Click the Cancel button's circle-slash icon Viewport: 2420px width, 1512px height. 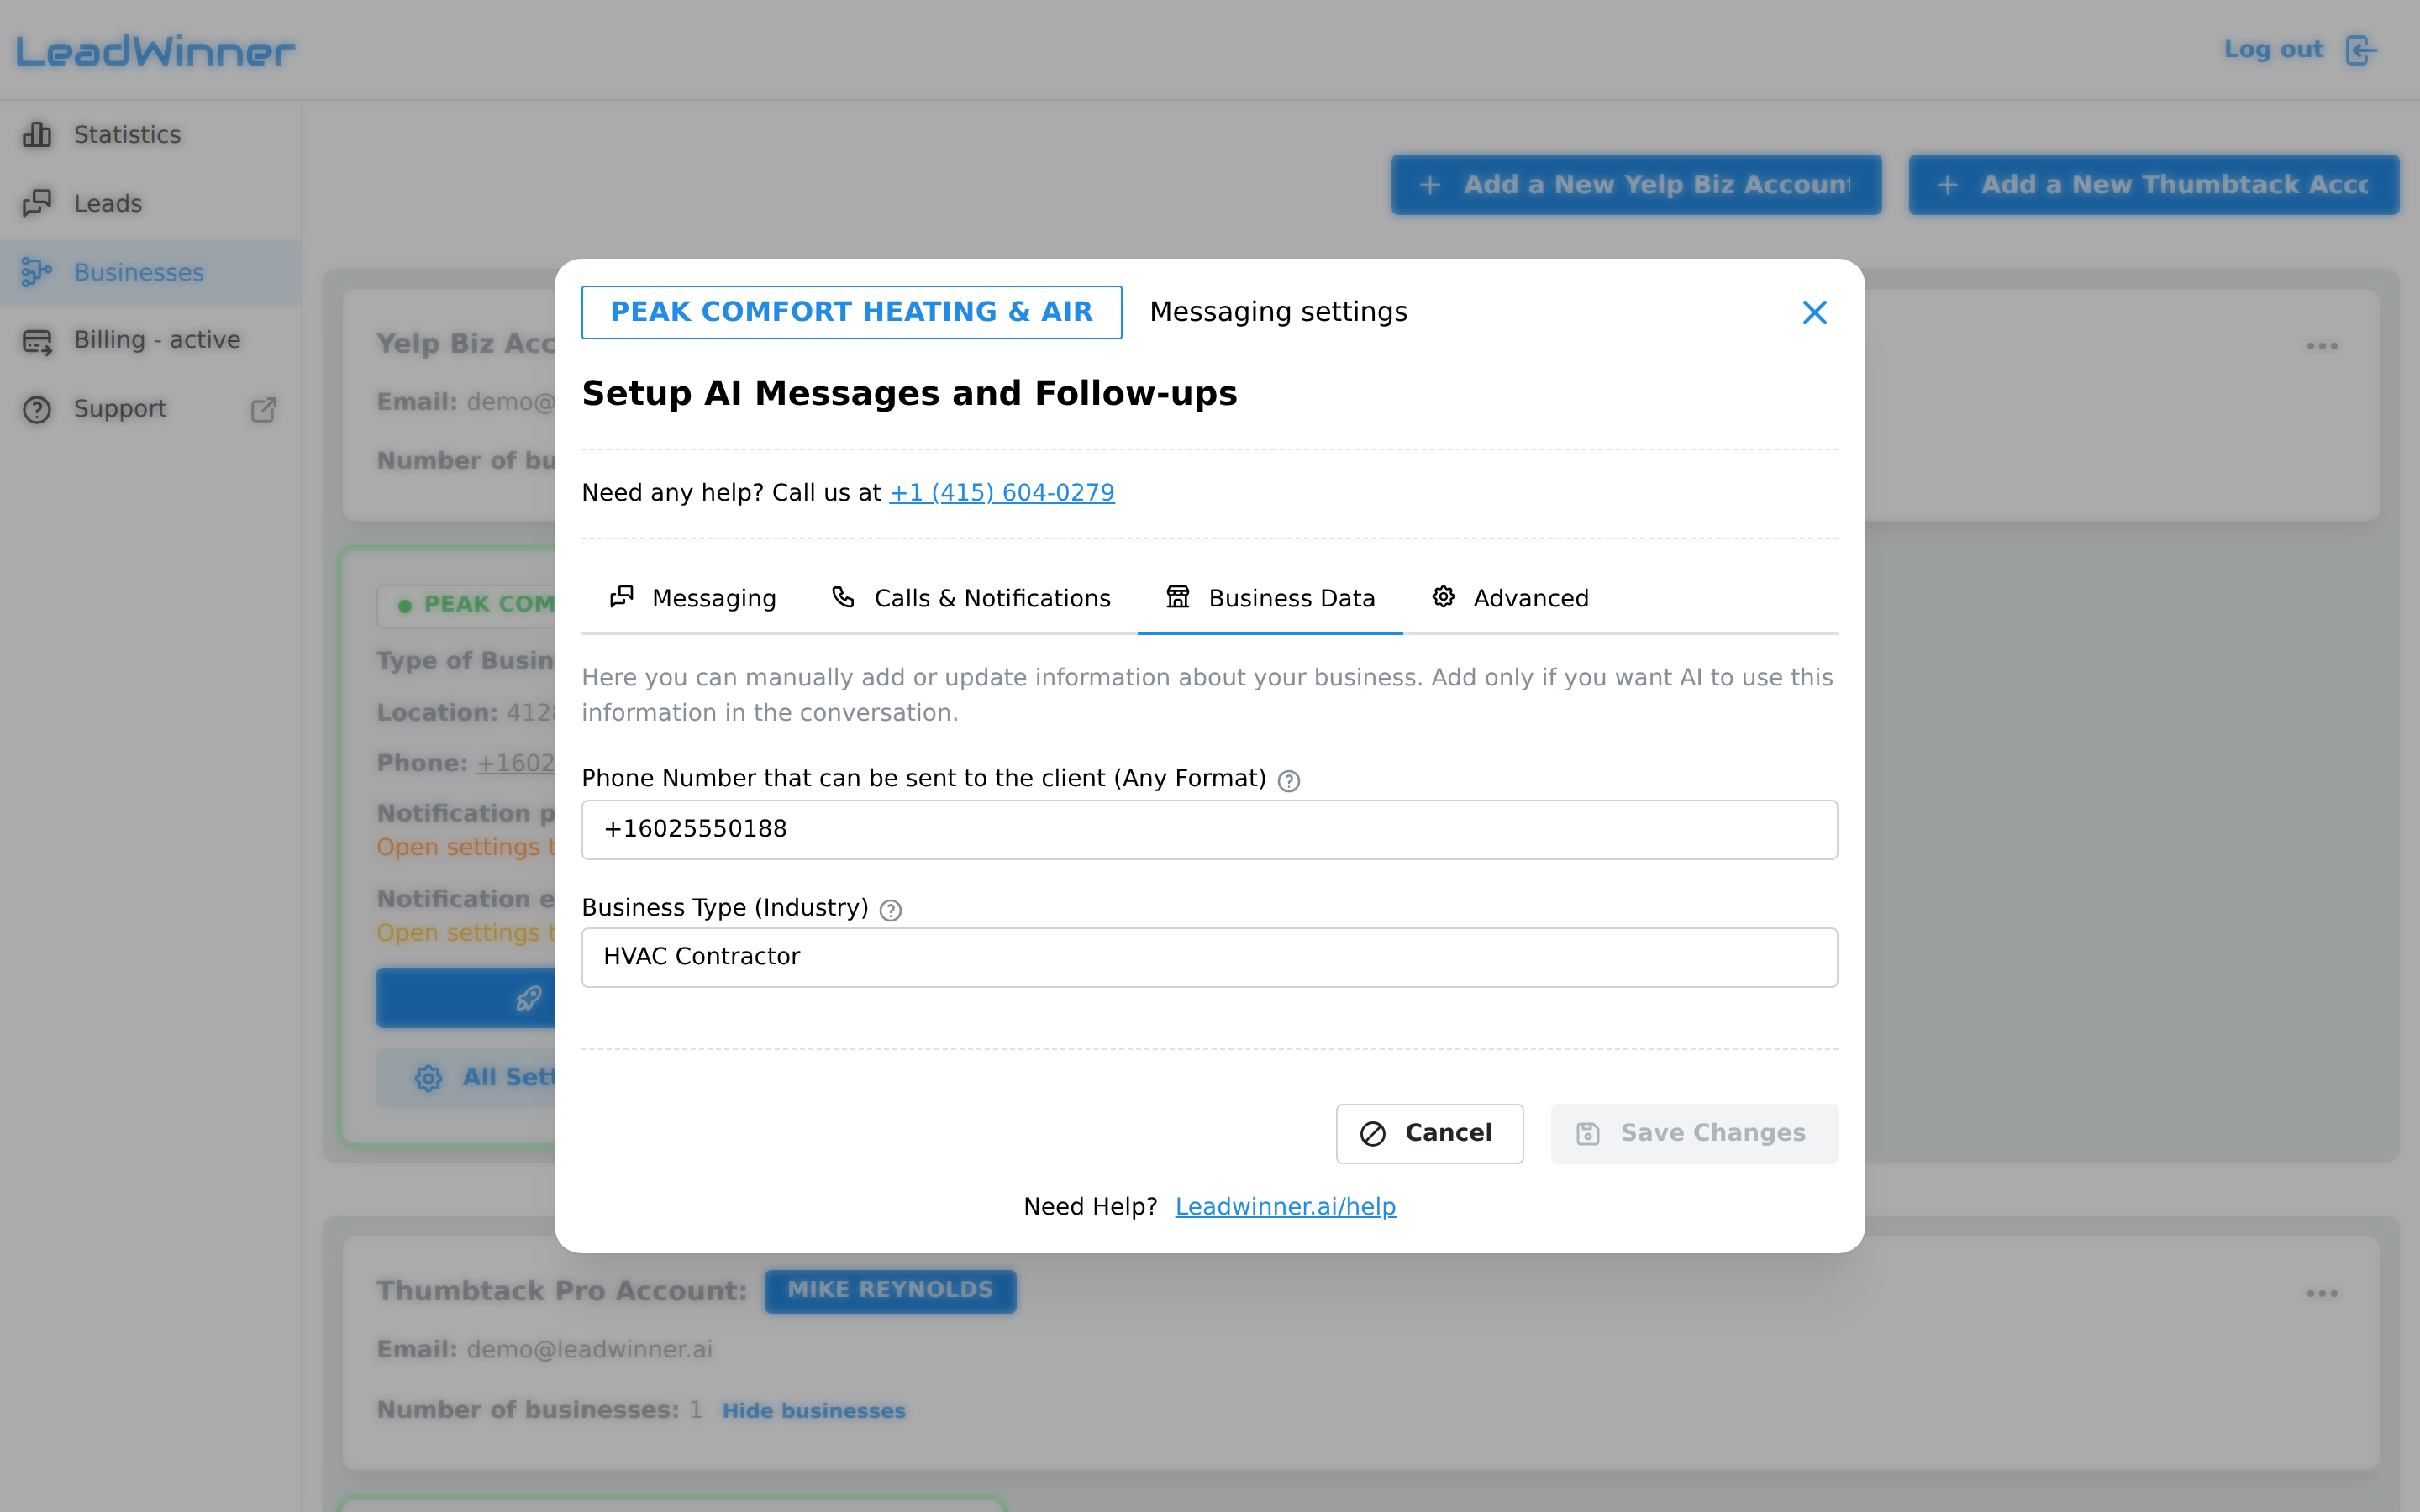(1373, 1134)
